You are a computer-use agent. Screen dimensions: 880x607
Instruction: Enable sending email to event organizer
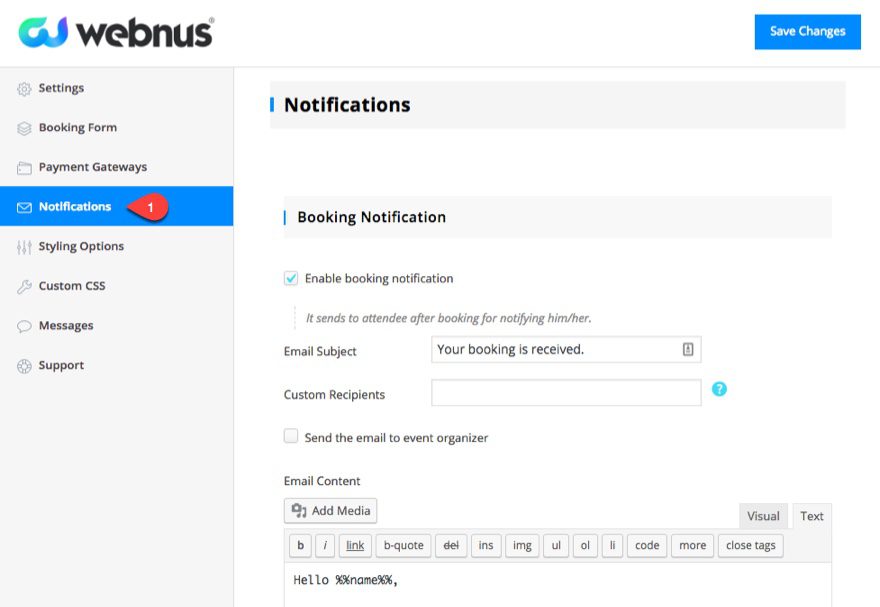coord(290,435)
